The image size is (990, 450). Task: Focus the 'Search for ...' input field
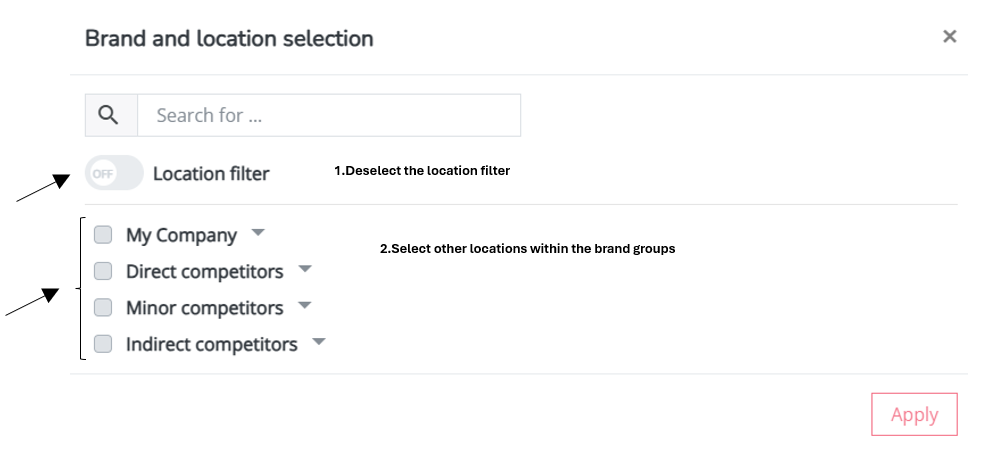point(329,115)
